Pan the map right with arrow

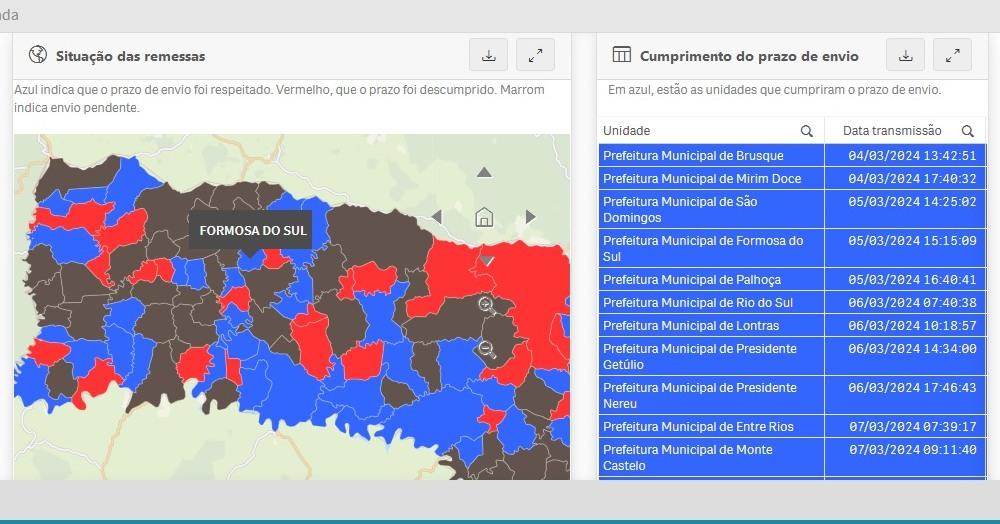pyautogui.click(x=531, y=217)
